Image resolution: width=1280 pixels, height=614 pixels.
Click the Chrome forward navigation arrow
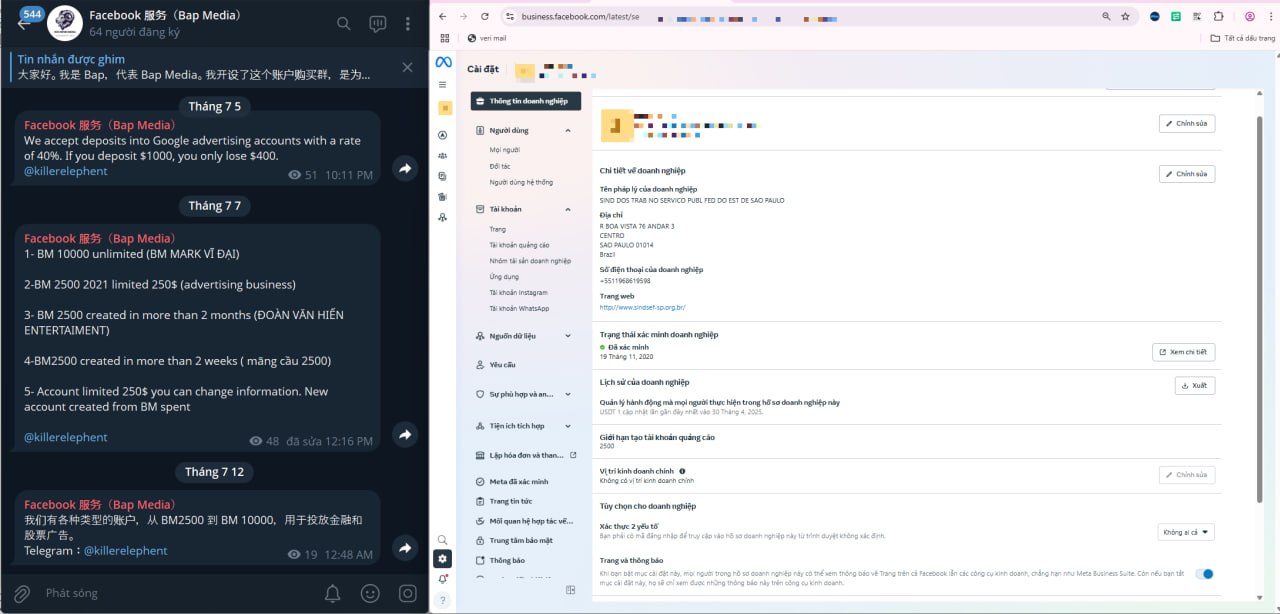463,17
